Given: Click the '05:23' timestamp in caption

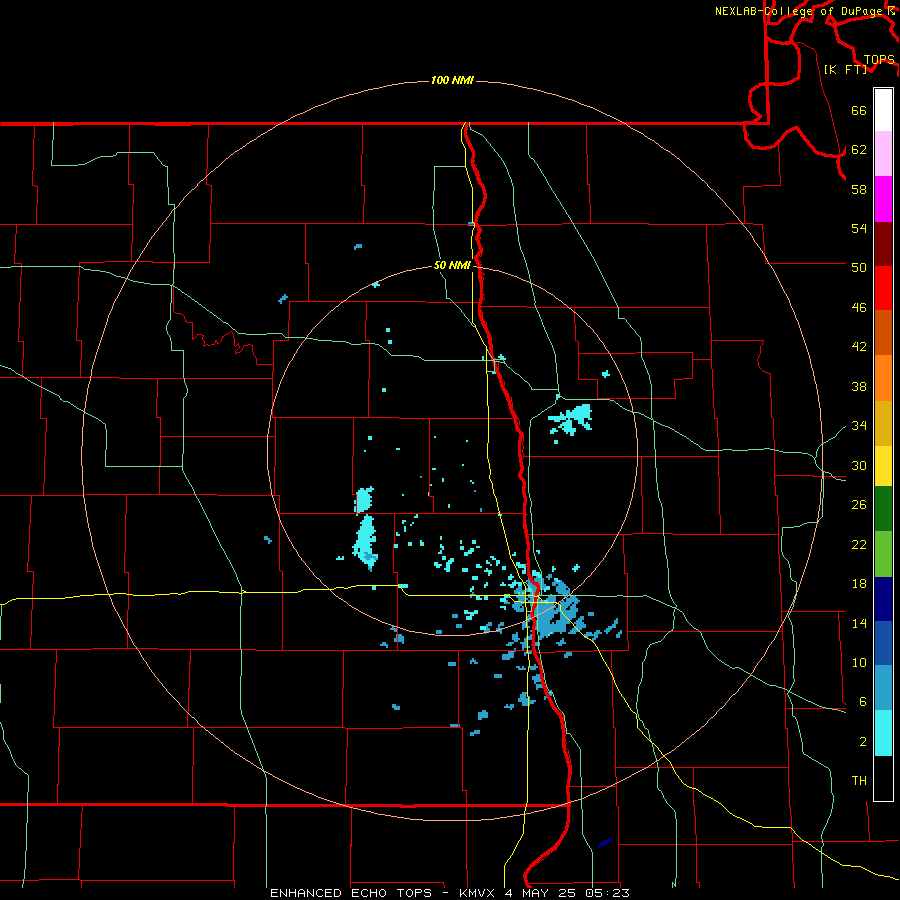Looking at the screenshot, I should [x=607, y=893].
